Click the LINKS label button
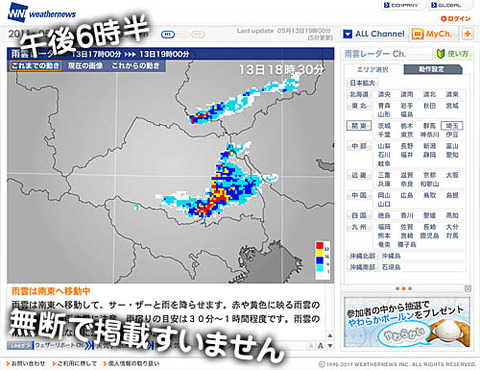This screenshot has width=480, height=370. (x=20, y=346)
